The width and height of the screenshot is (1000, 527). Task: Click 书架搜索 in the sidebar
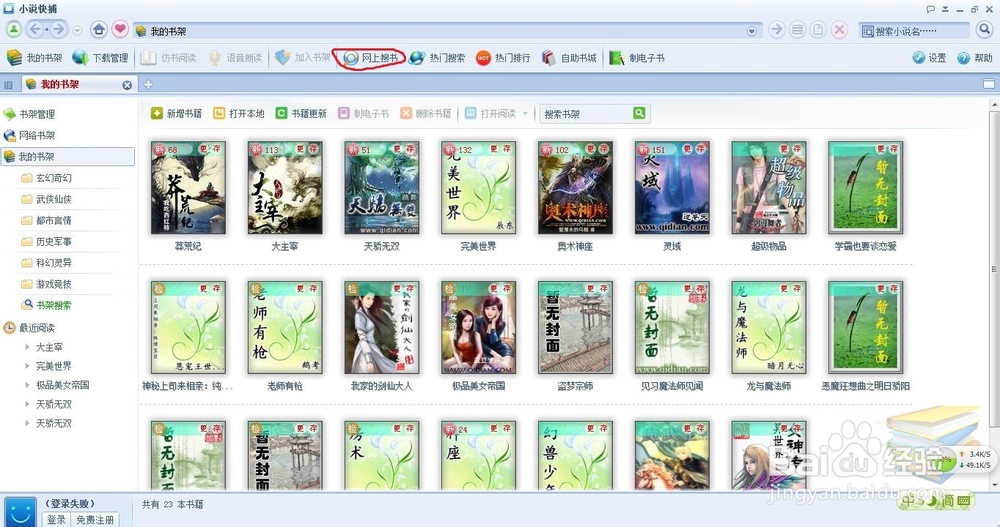coord(46,305)
